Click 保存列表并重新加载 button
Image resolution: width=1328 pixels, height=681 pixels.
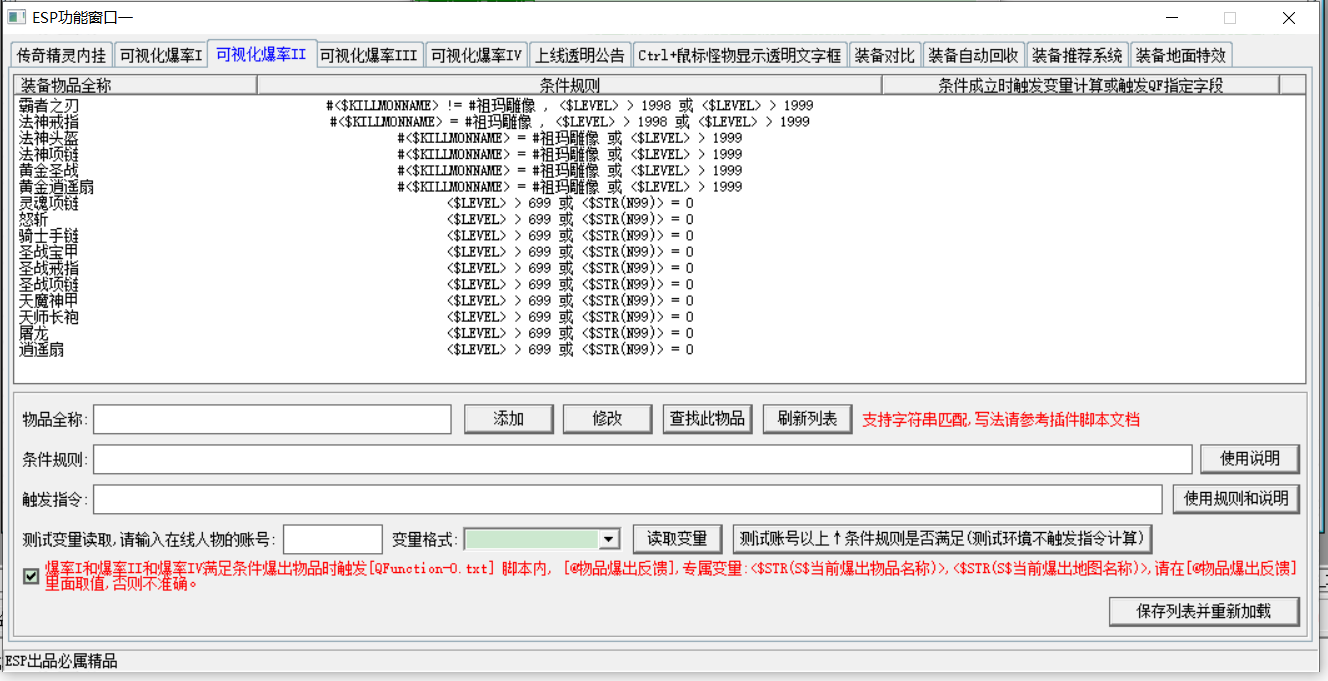pyautogui.click(x=1204, y=611)
